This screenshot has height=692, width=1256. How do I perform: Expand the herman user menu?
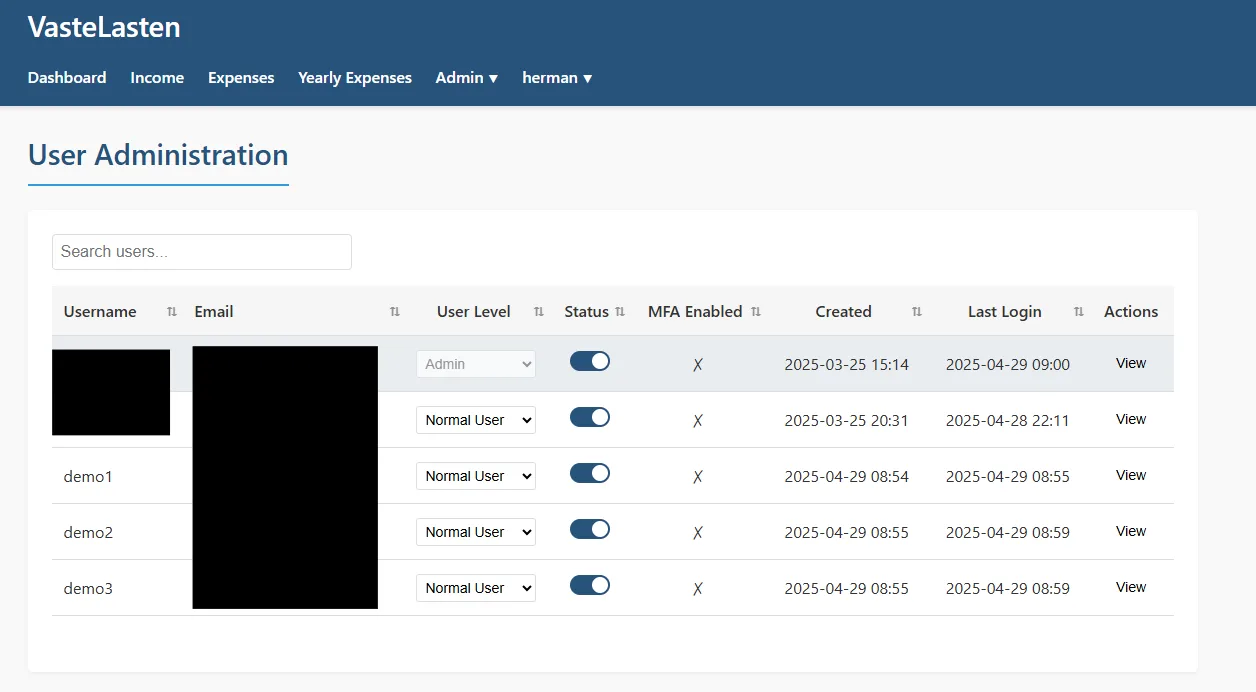pos(558,78)
